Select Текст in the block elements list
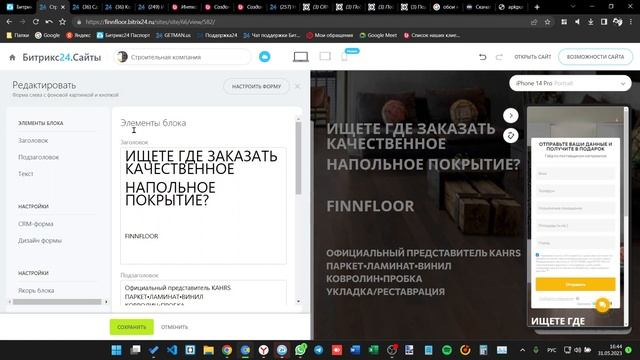 pos(25,174)
